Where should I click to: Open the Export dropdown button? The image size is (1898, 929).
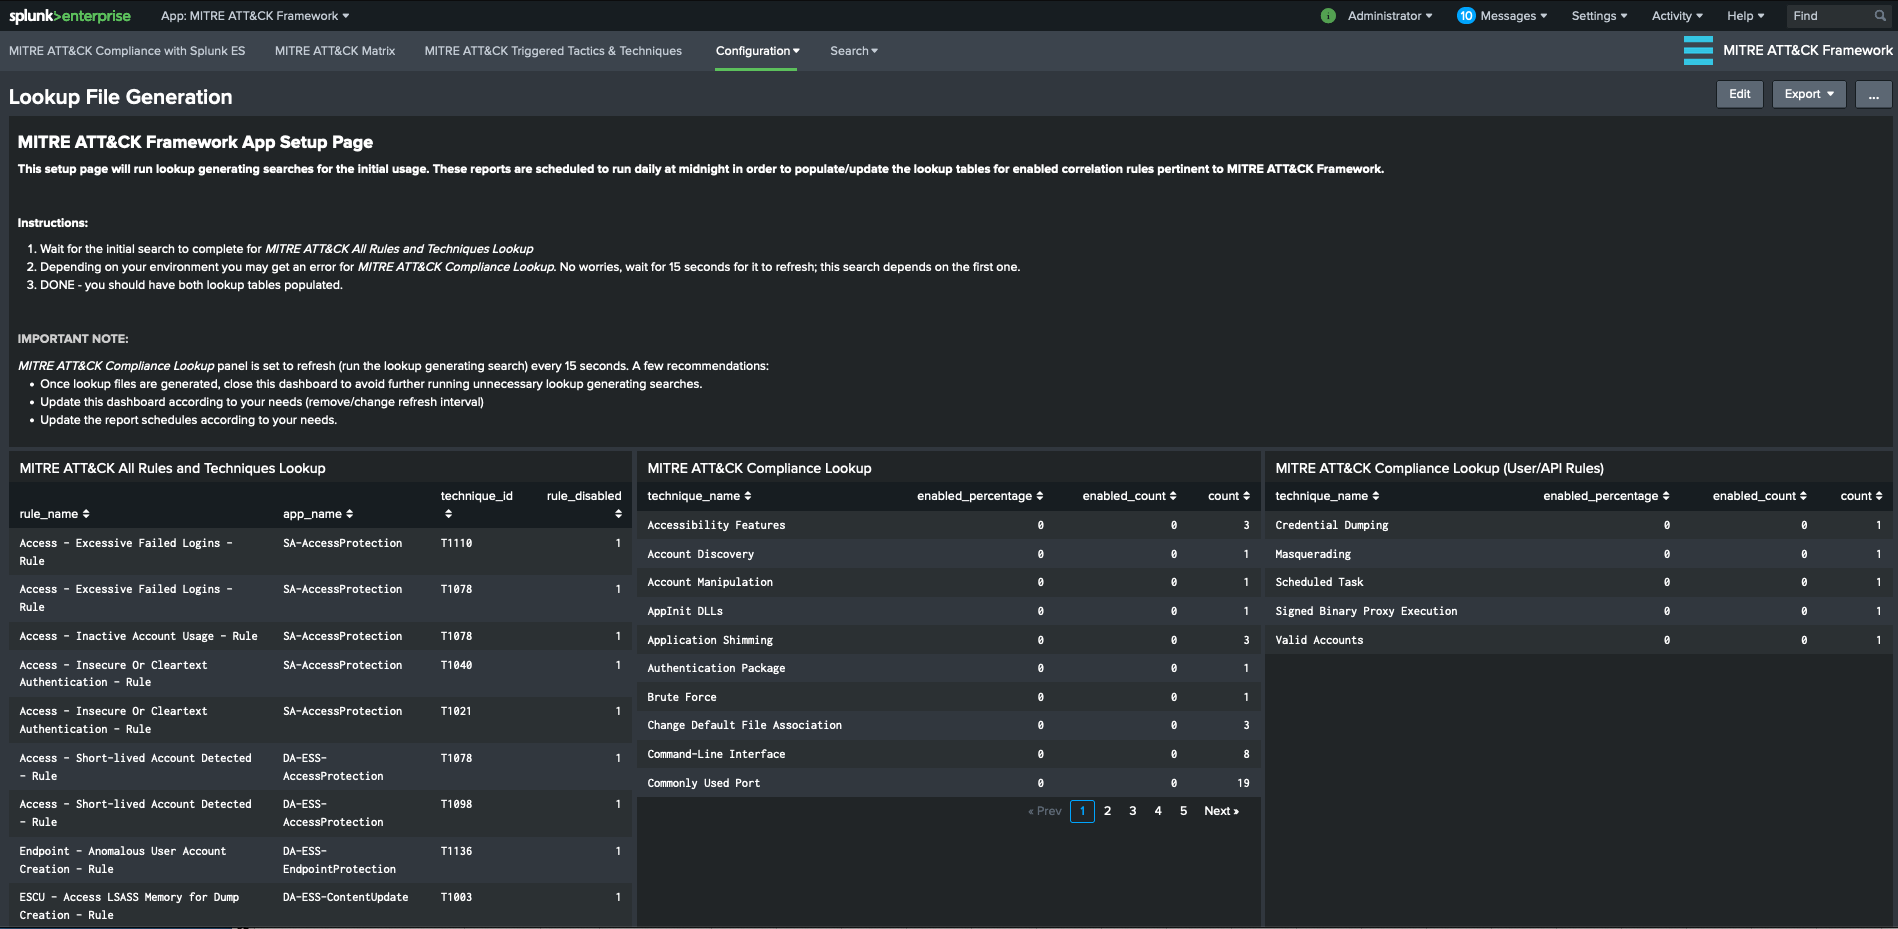tap(1809, 94)
